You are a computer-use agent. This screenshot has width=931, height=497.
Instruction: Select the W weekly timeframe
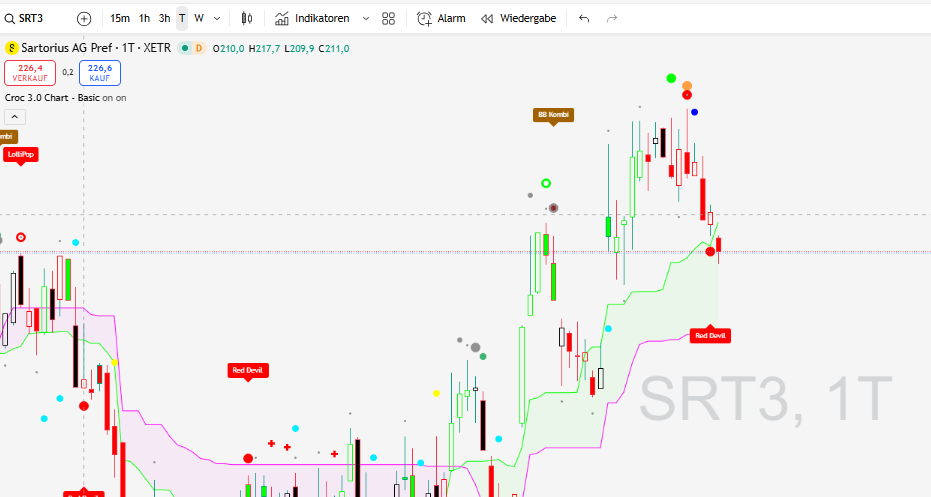[x=199, y=18]
